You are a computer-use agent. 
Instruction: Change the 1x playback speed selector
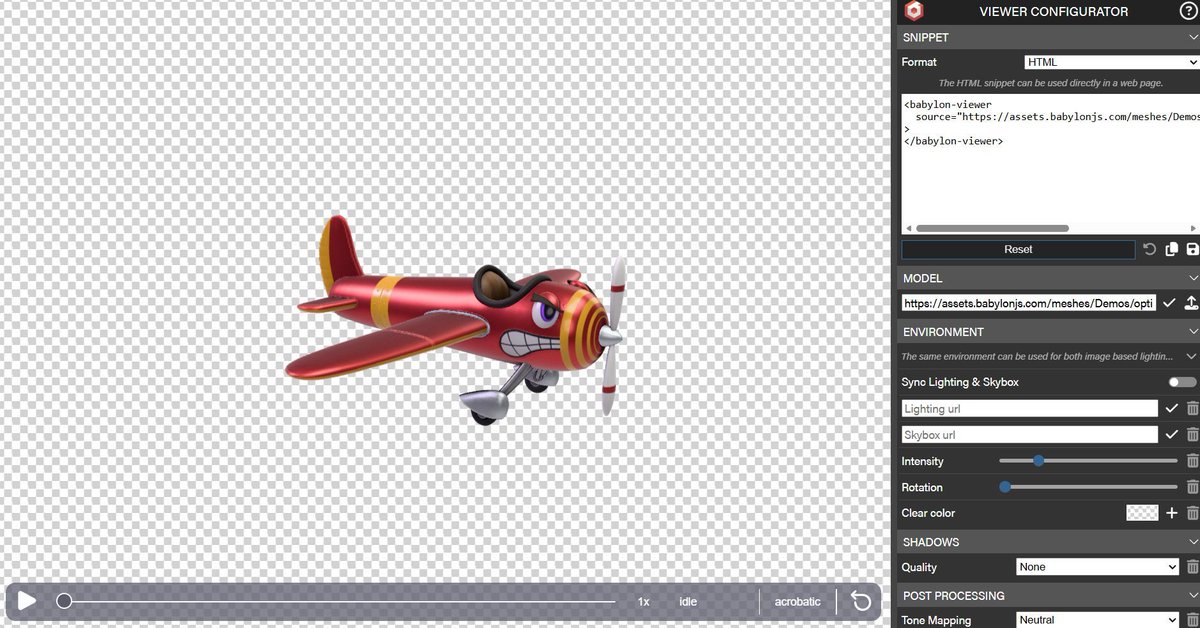coord(644,602)
